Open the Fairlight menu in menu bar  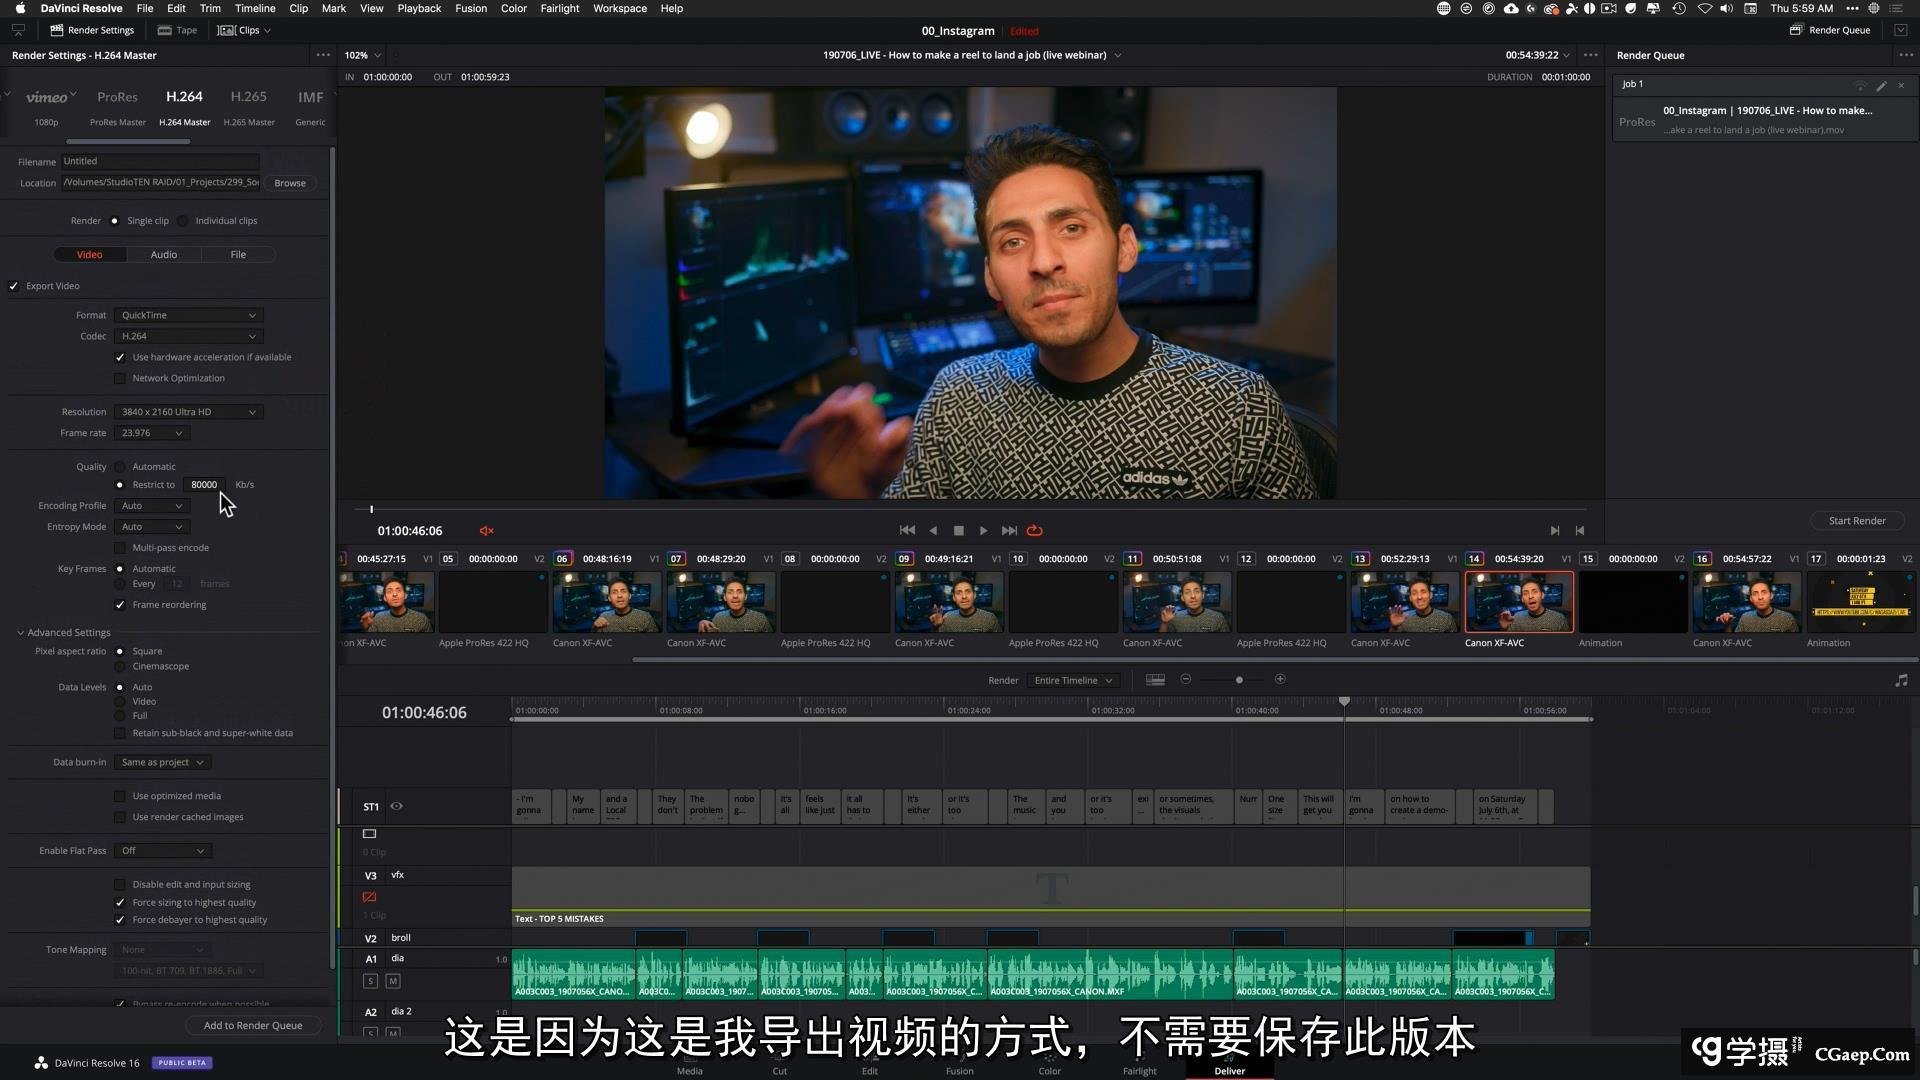pos(559,8)
